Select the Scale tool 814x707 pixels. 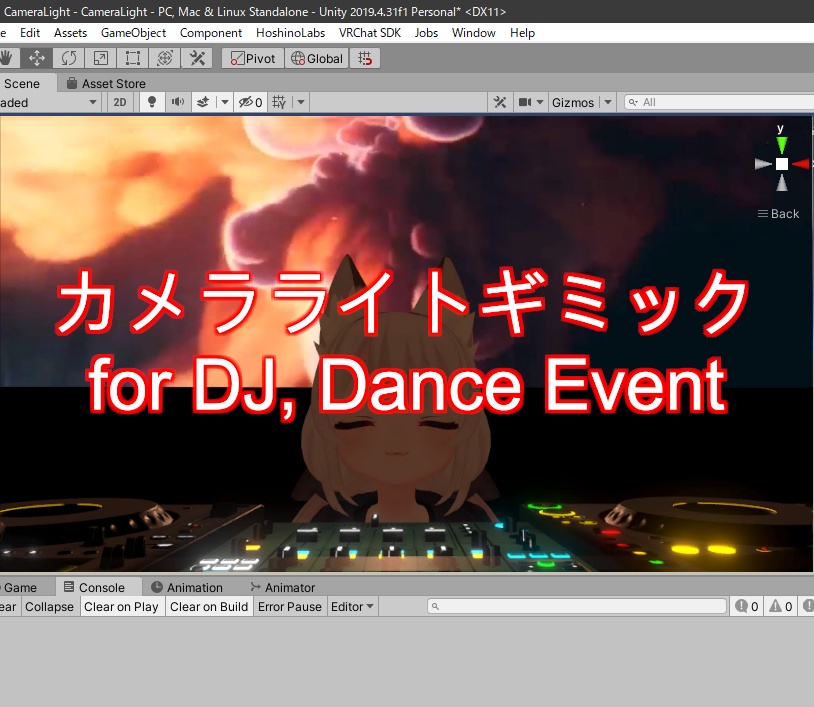tap(100, 58)
